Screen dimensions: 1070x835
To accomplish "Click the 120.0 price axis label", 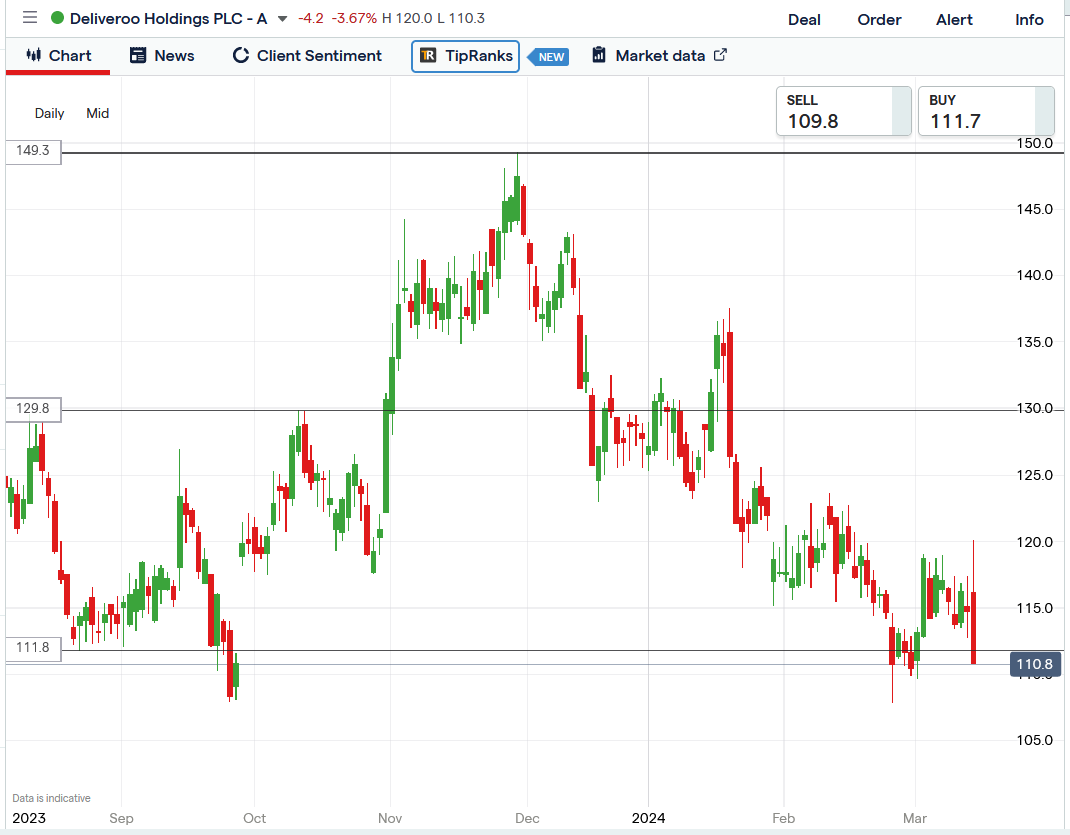I will point(1035,542).
